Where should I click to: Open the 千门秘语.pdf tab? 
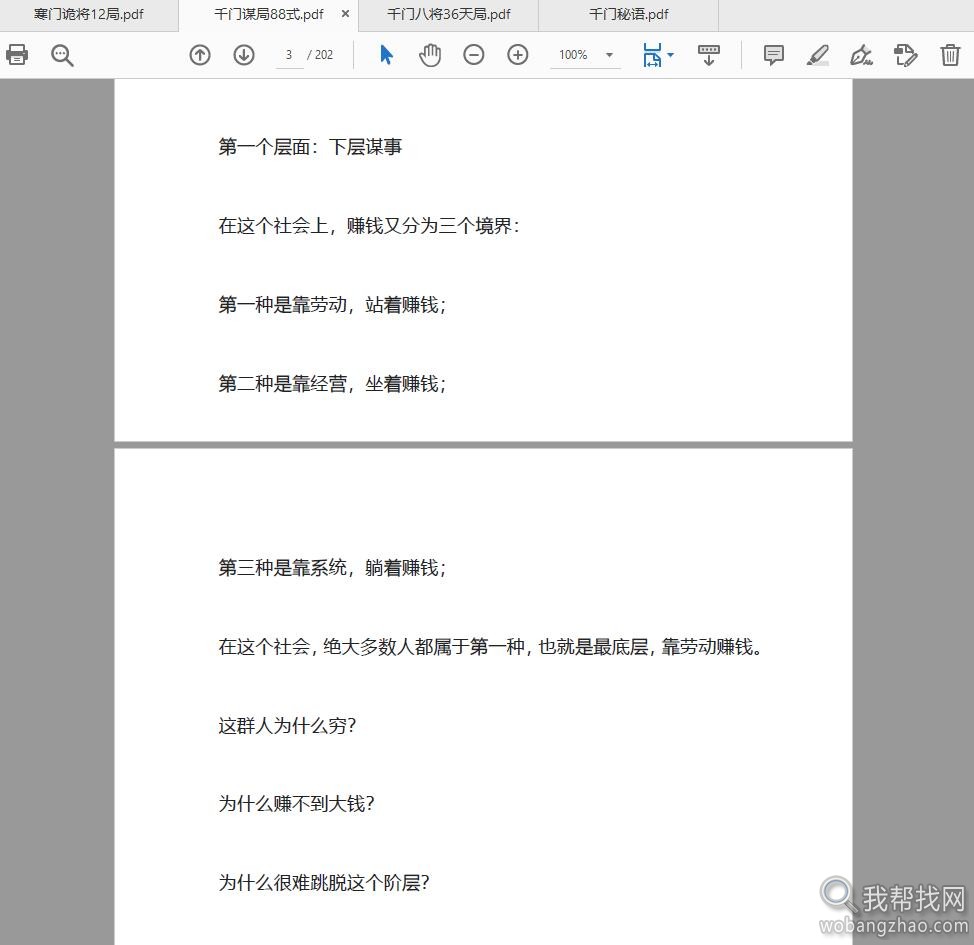coord(629,15)
